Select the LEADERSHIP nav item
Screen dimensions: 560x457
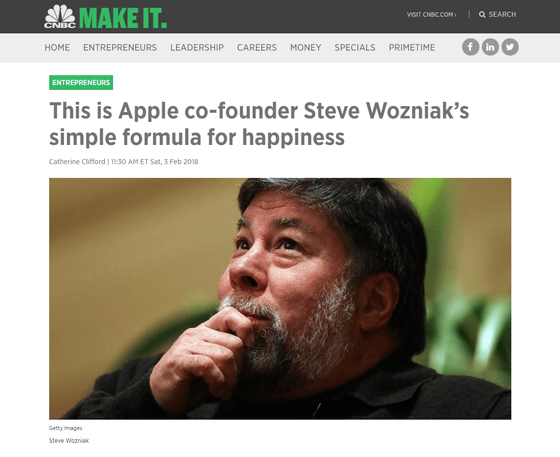coord(197,47)
